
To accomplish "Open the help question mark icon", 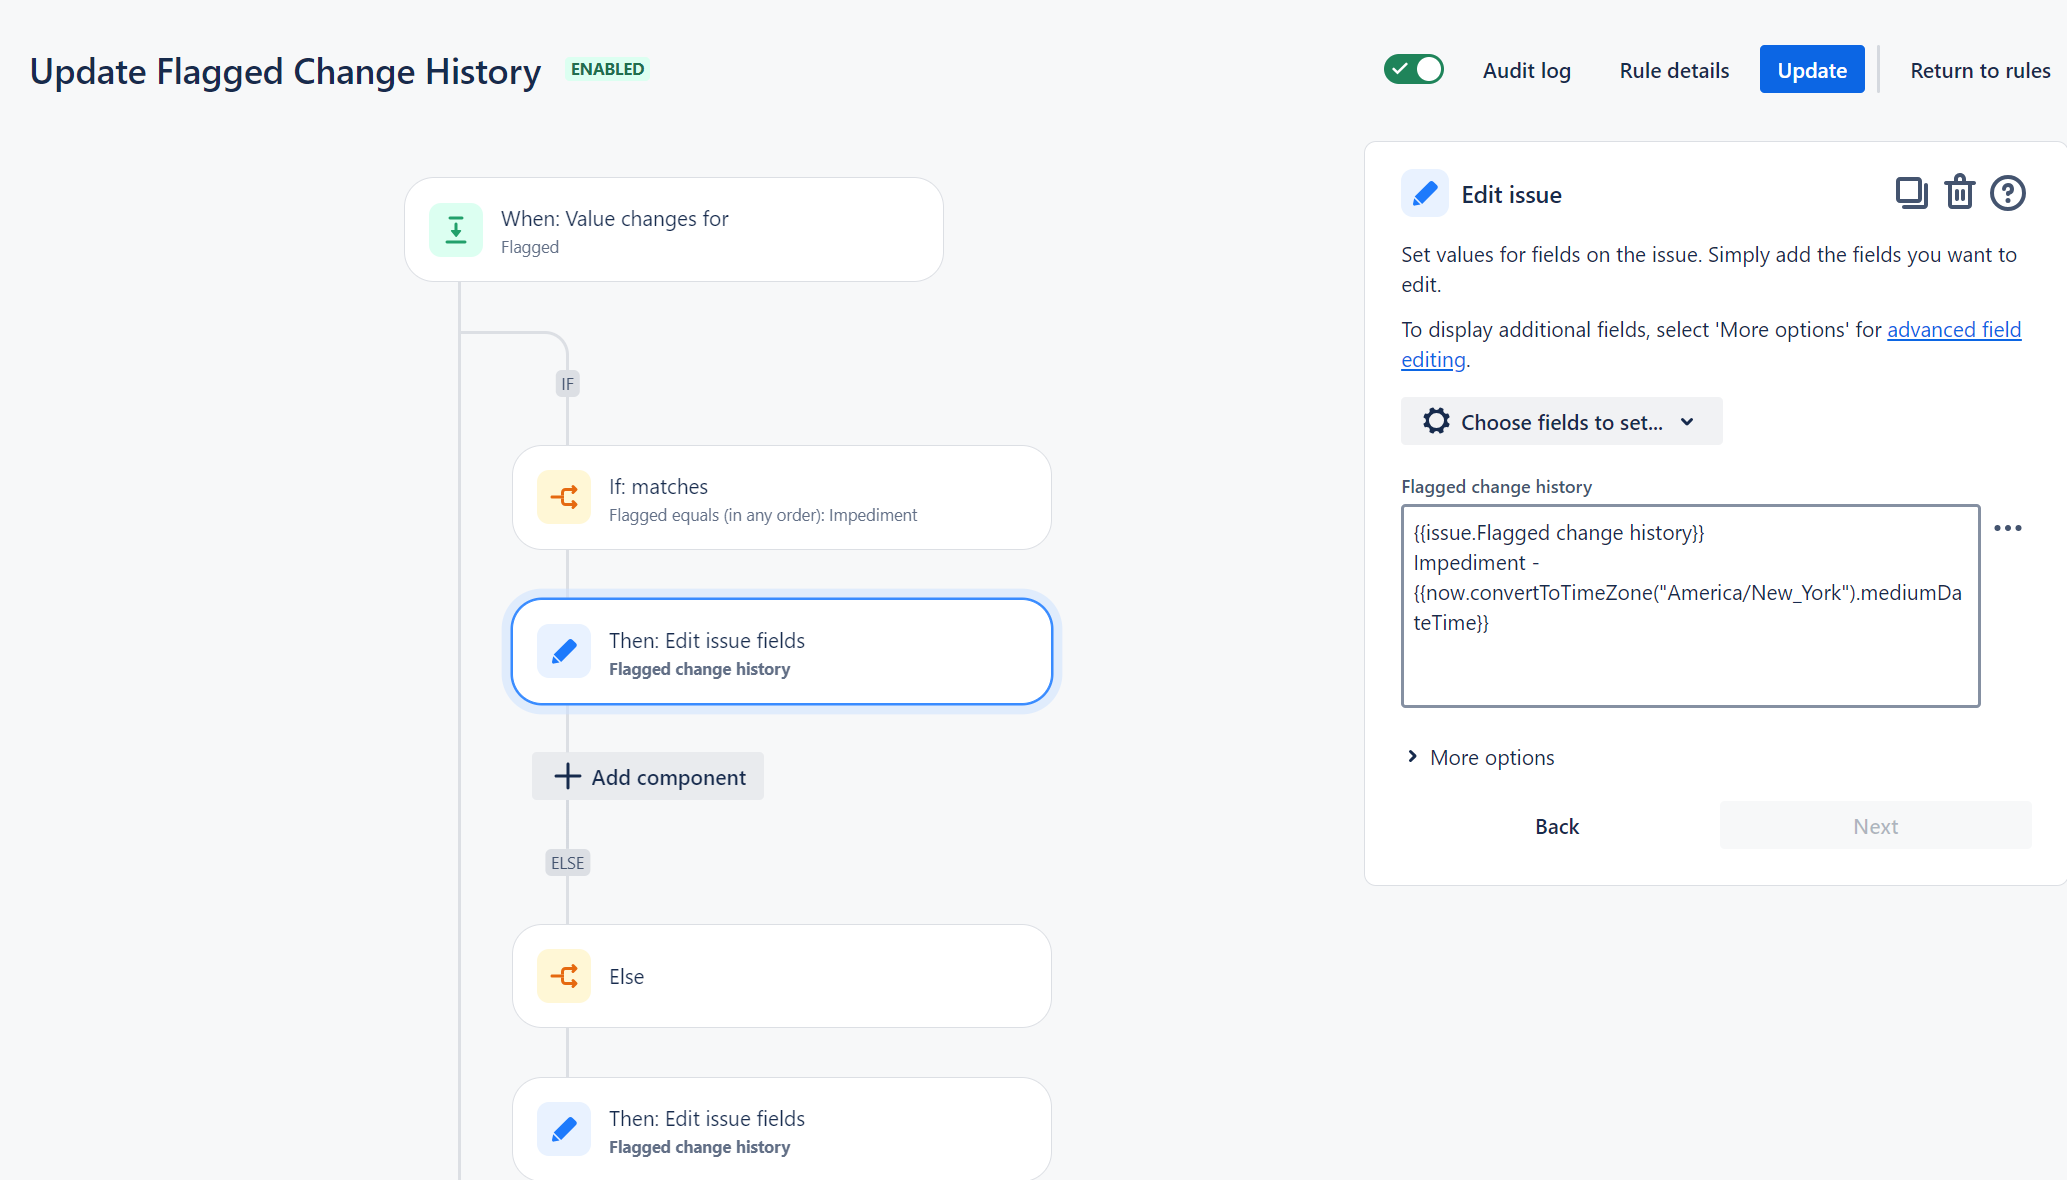I will coord(2007,193).
